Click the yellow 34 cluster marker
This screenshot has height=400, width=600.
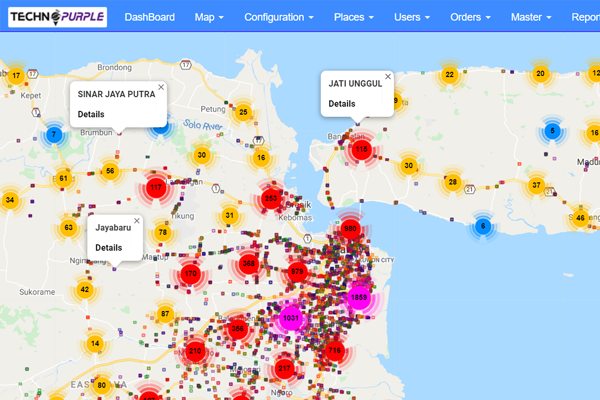[10, 200]
